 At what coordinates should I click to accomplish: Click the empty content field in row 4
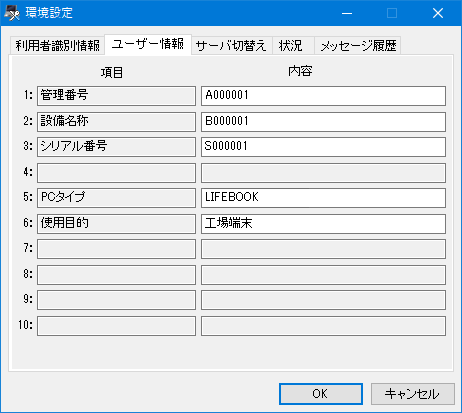(323, 173)
